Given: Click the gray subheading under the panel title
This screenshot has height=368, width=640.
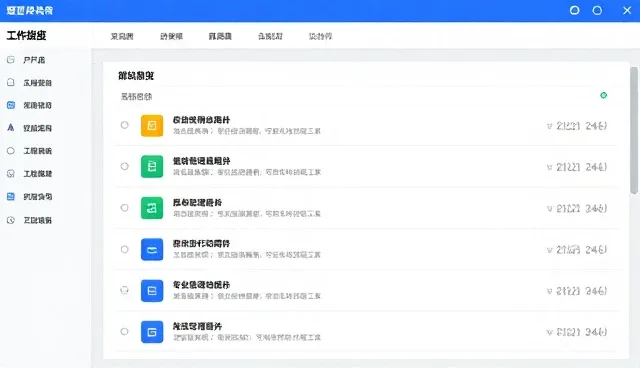Looking at the screenshot, I should [x=136, y=97].
